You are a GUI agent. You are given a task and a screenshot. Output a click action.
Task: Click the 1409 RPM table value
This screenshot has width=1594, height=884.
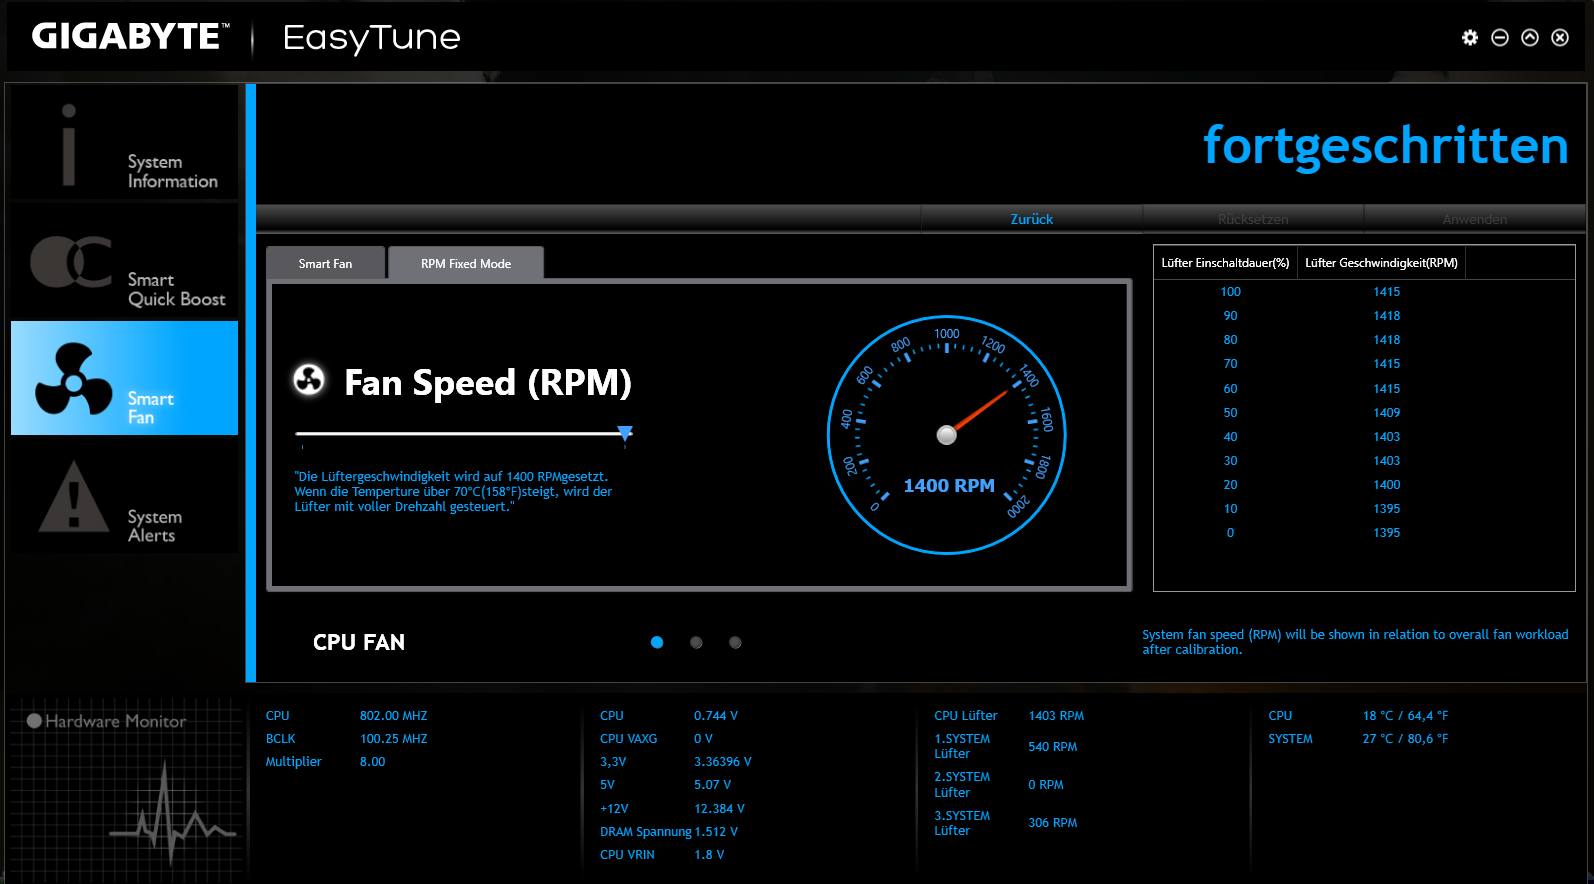[1386, 413]
